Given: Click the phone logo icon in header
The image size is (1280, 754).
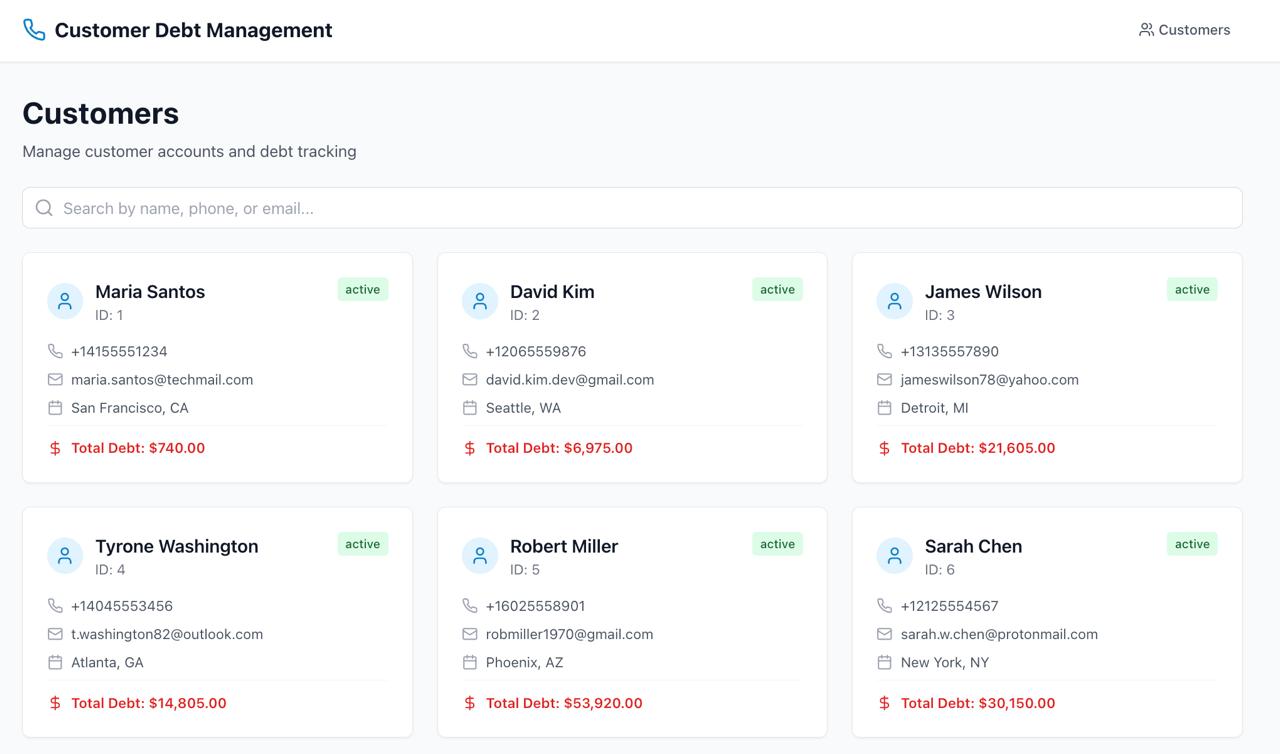Looking at the screenshot, I should click(x=34, y=30).
